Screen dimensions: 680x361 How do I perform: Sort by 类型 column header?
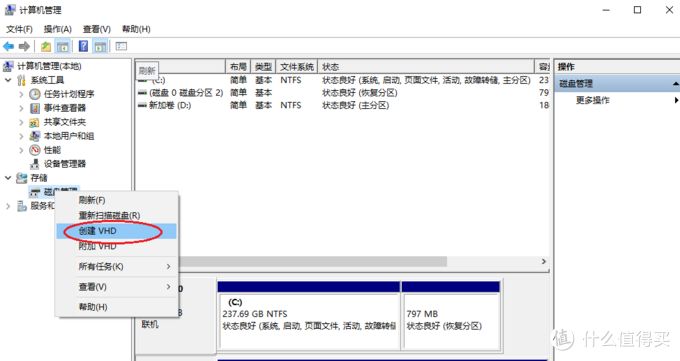click(x=263, y=67)
